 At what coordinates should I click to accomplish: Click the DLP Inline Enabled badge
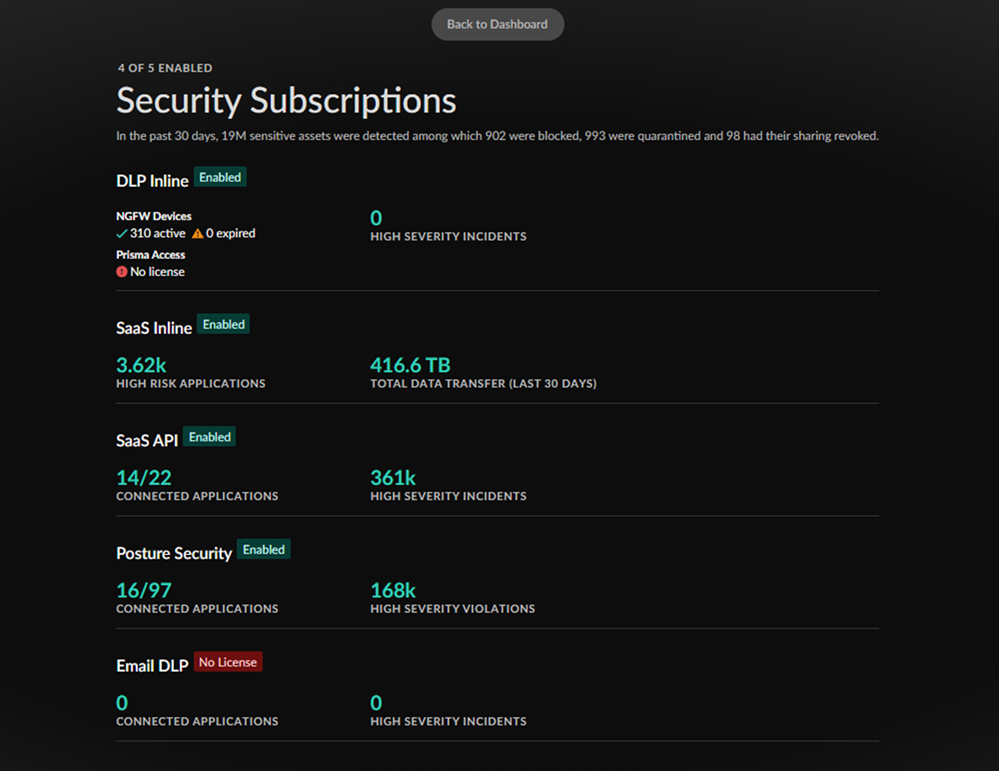220,177
